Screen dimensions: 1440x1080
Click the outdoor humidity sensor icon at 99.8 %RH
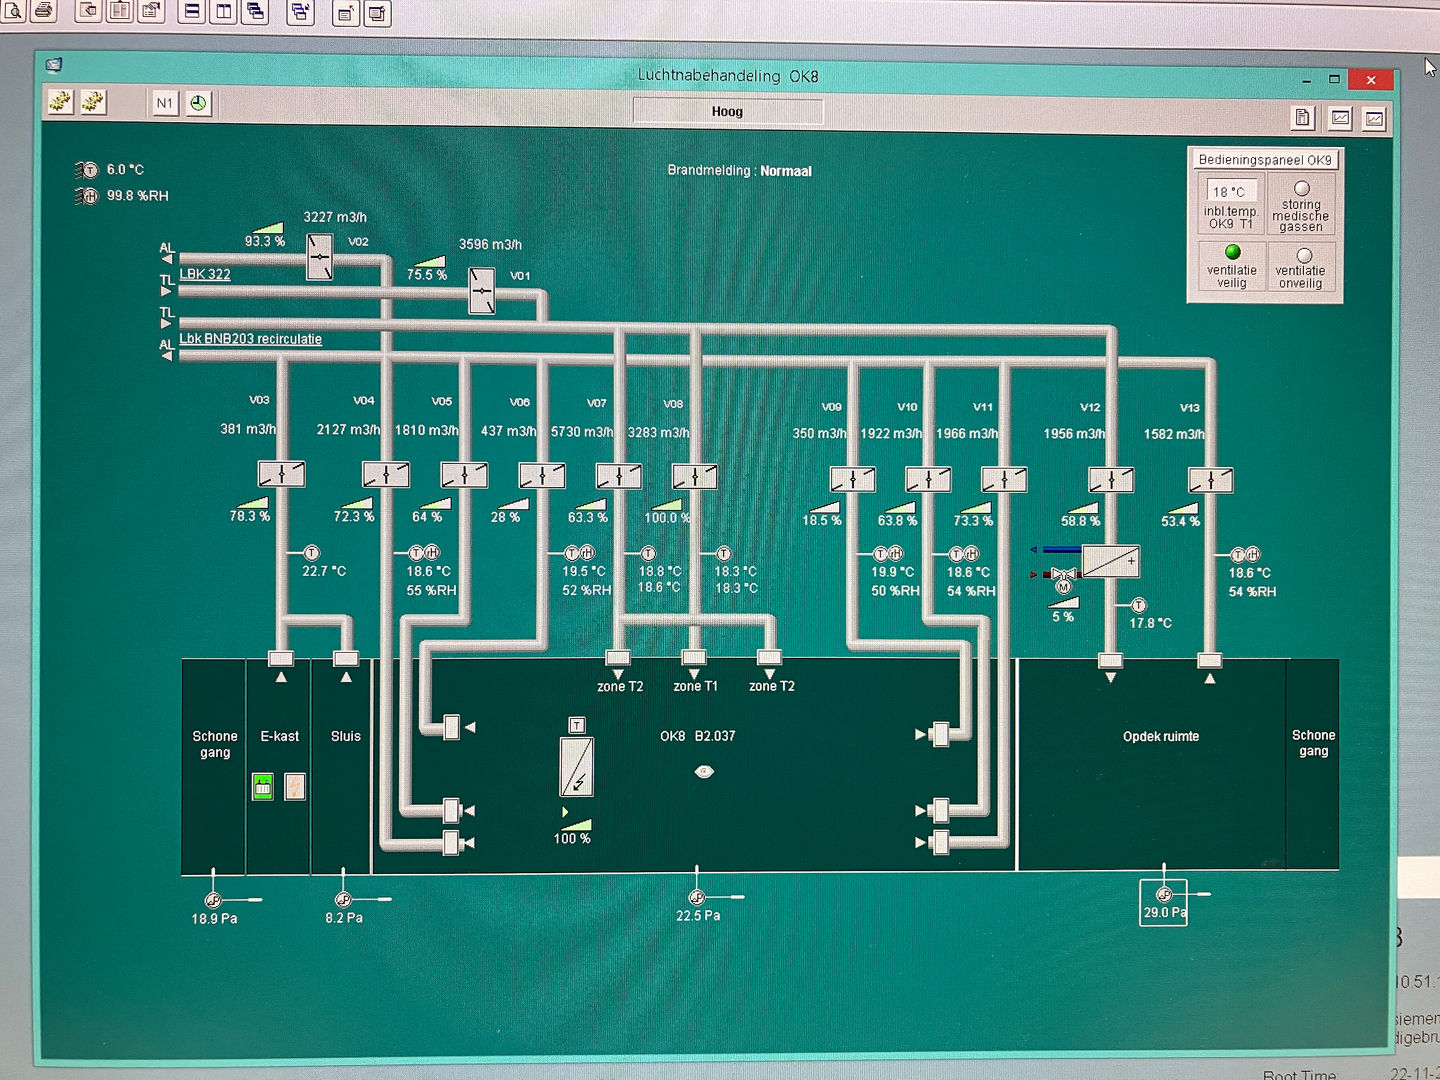pyautogui.click(x=88, y=196)
